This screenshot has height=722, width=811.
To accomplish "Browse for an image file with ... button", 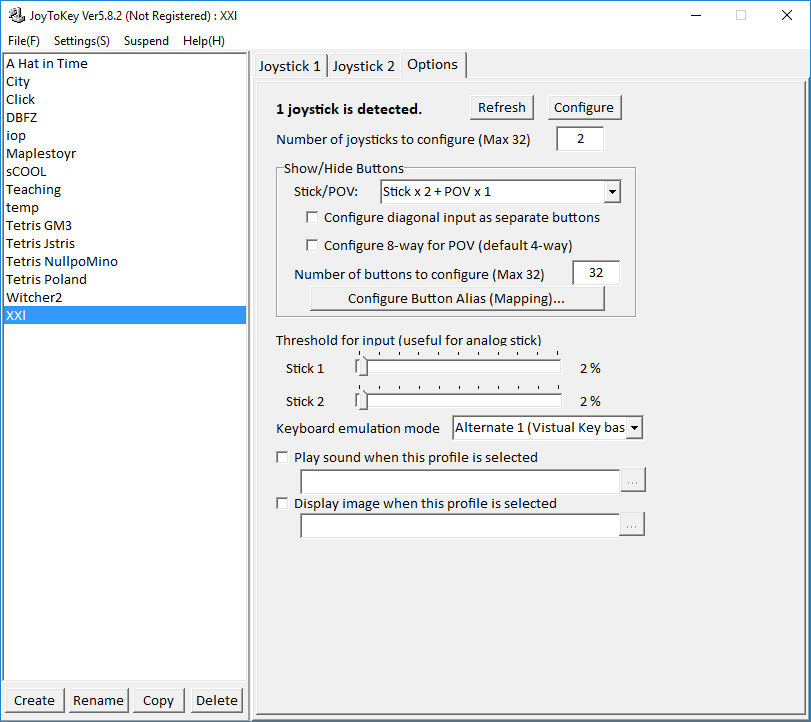I will (632, 525).
